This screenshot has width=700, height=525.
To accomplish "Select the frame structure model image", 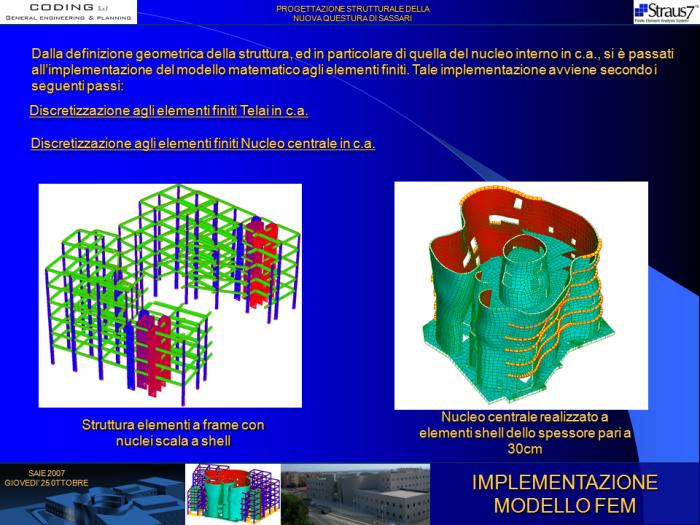I will (x=169, y=295).
